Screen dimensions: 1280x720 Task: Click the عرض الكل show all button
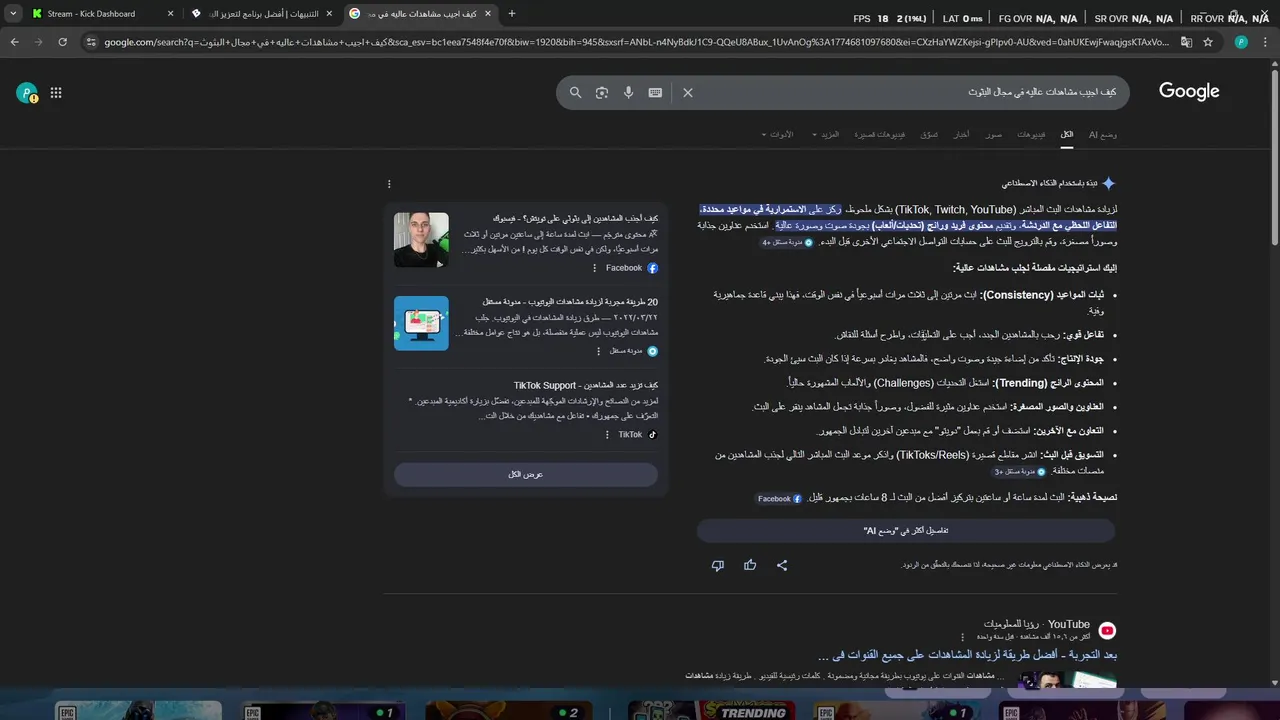526,474
